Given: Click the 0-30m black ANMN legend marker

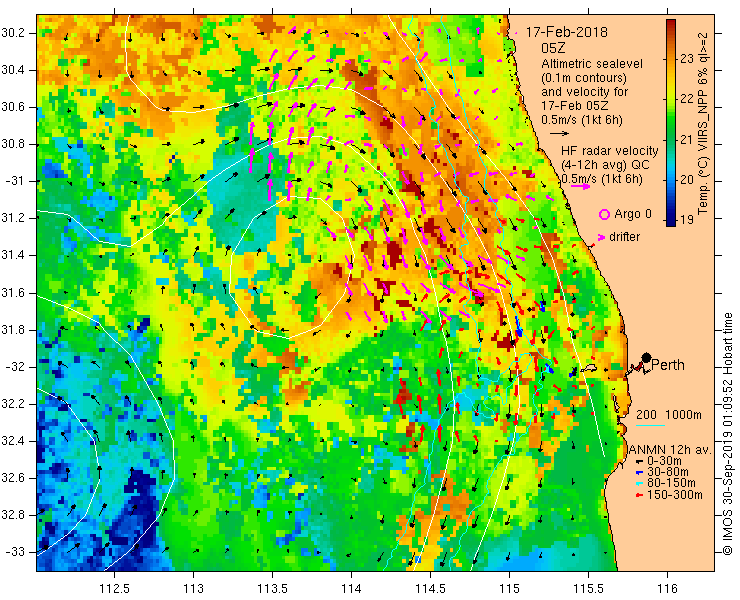Looking at the screenshot, I should coord(639,461).
